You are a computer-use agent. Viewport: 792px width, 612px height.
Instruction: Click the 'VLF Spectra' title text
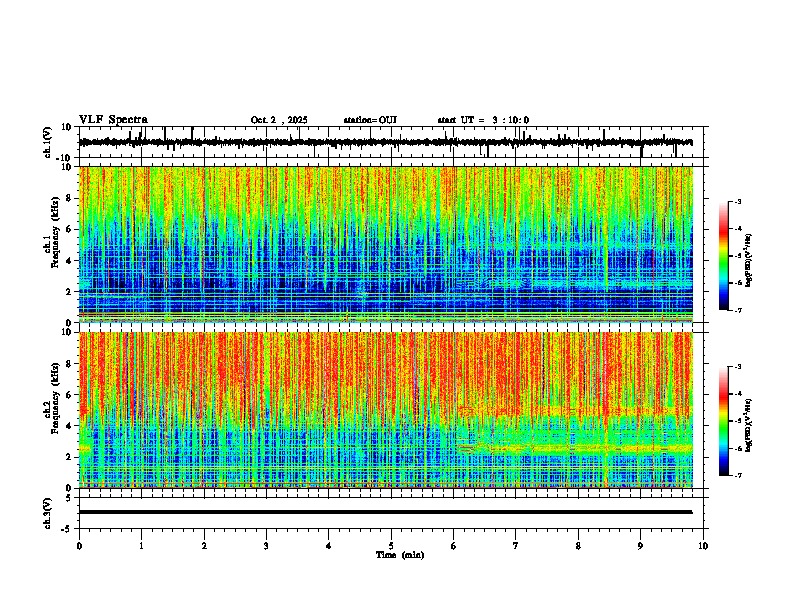click(x=113, y=120)
